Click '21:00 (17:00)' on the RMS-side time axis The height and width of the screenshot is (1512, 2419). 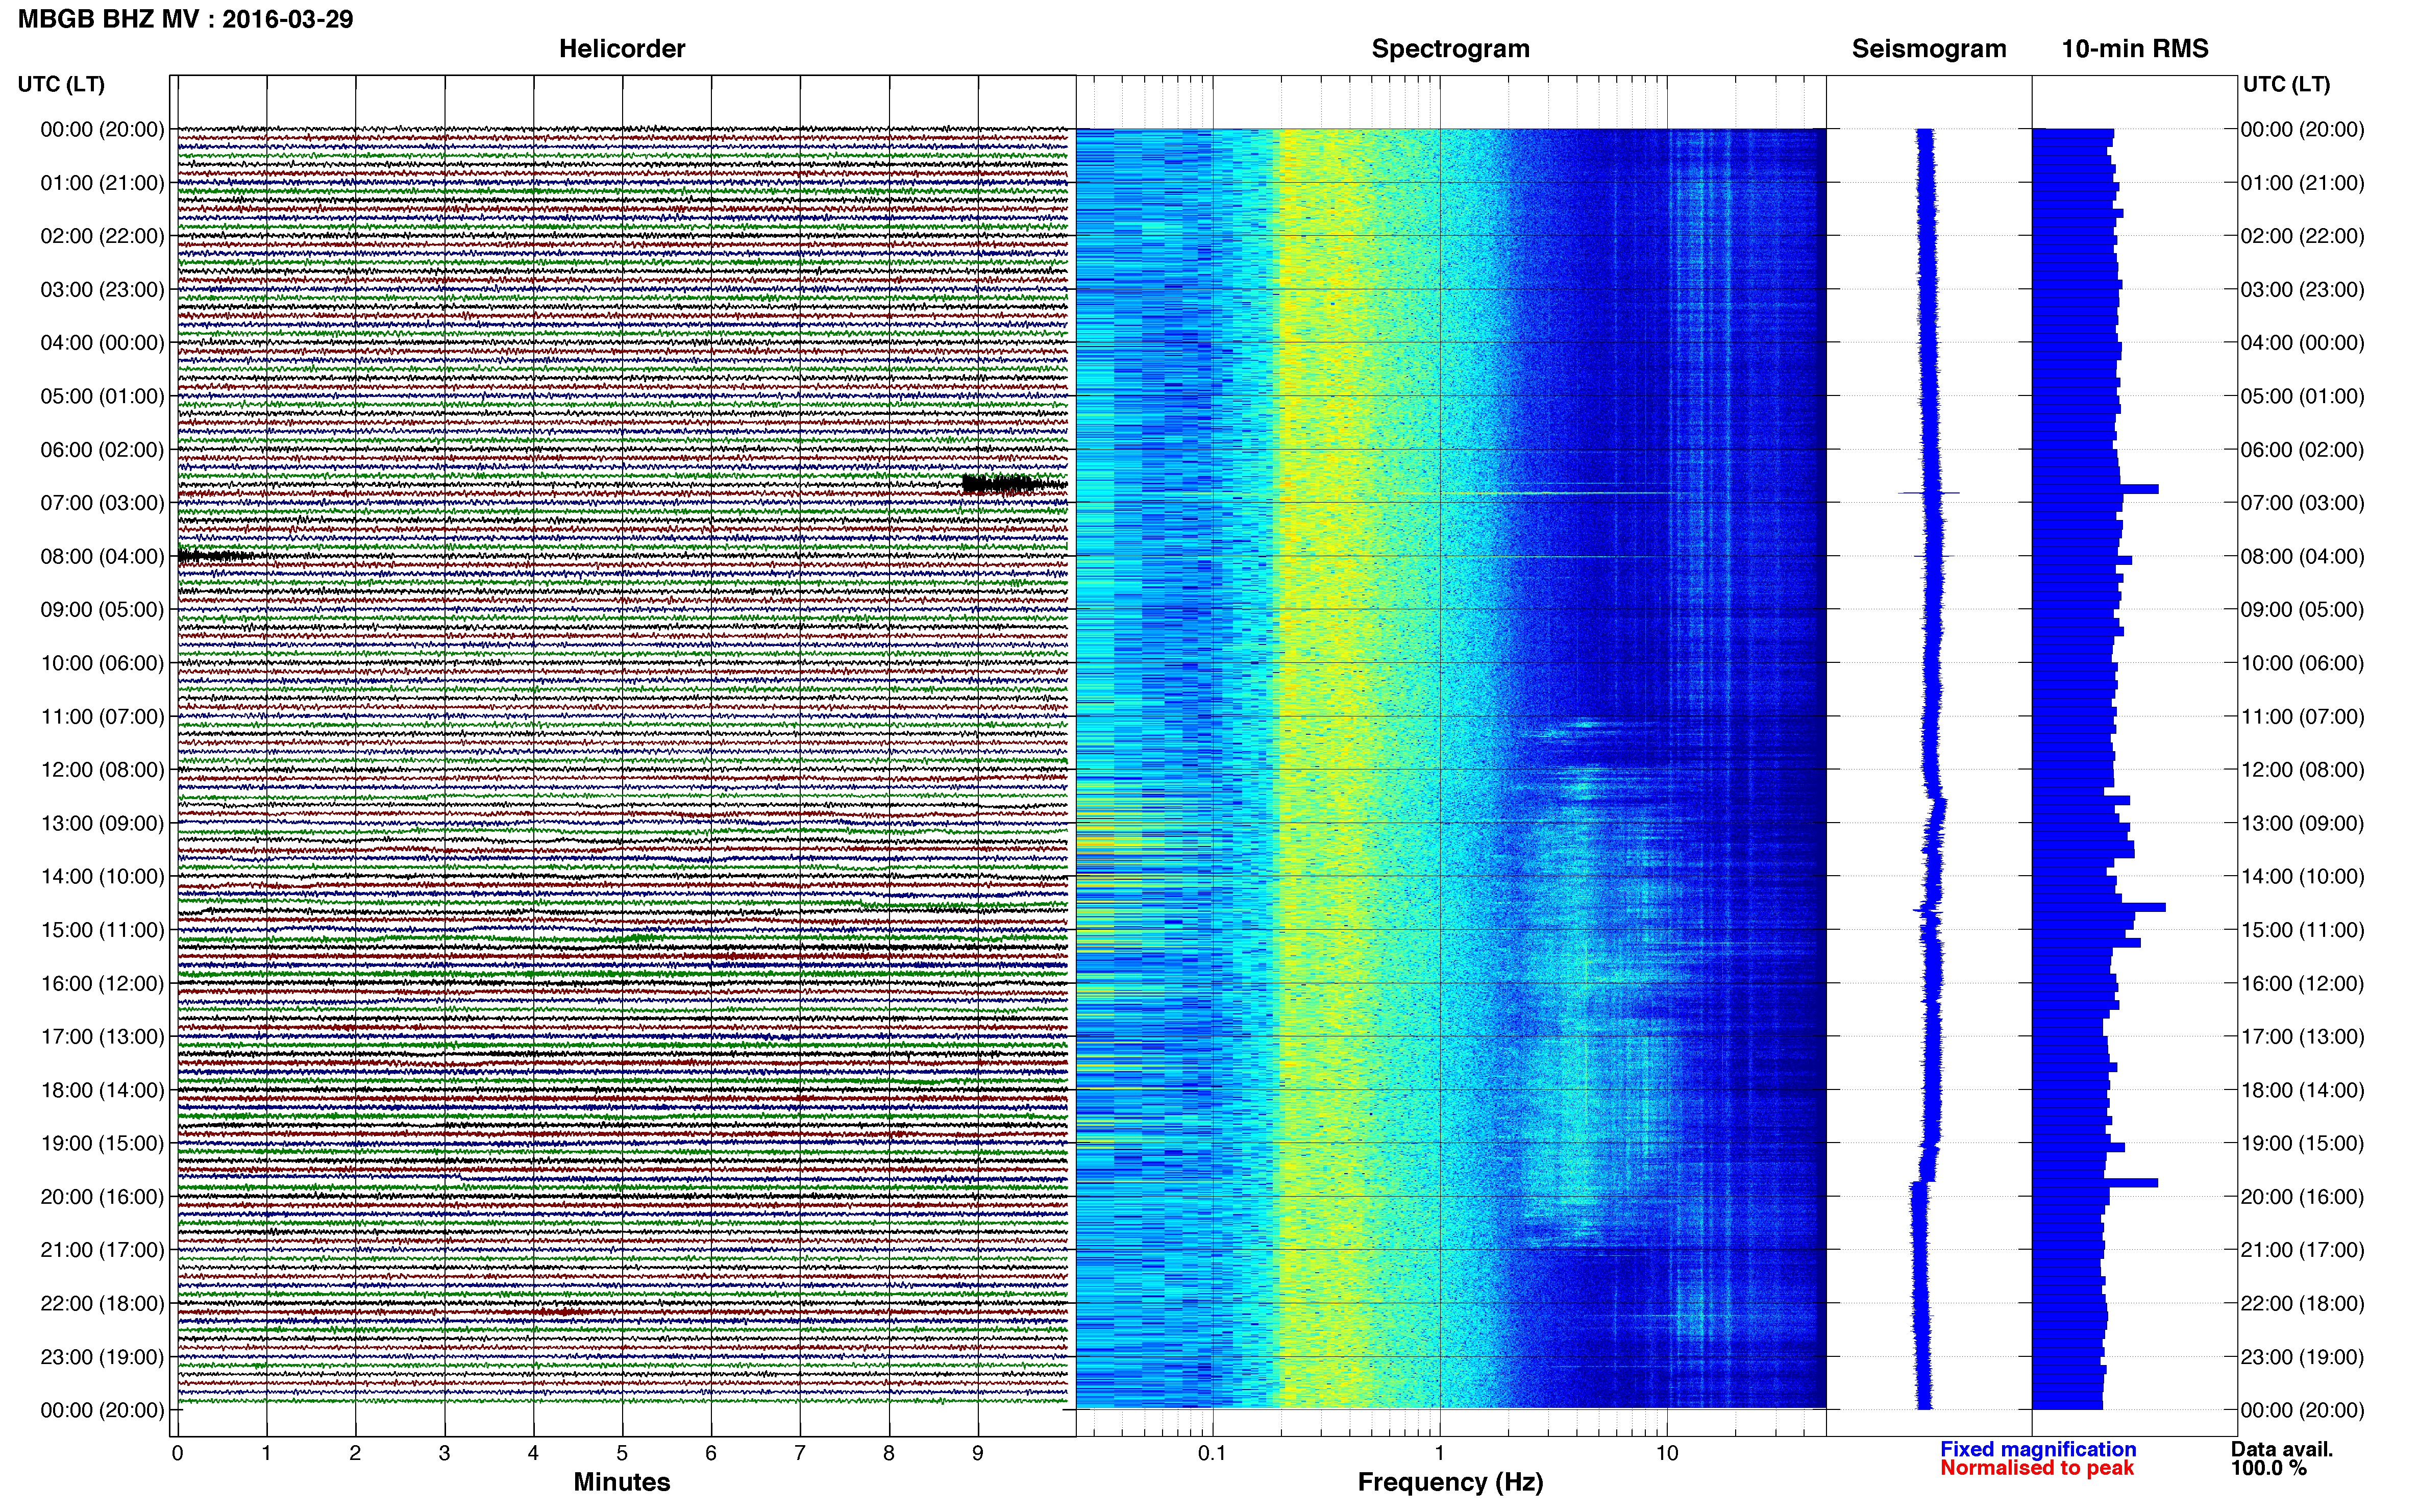click(x=2302, y=1250)
